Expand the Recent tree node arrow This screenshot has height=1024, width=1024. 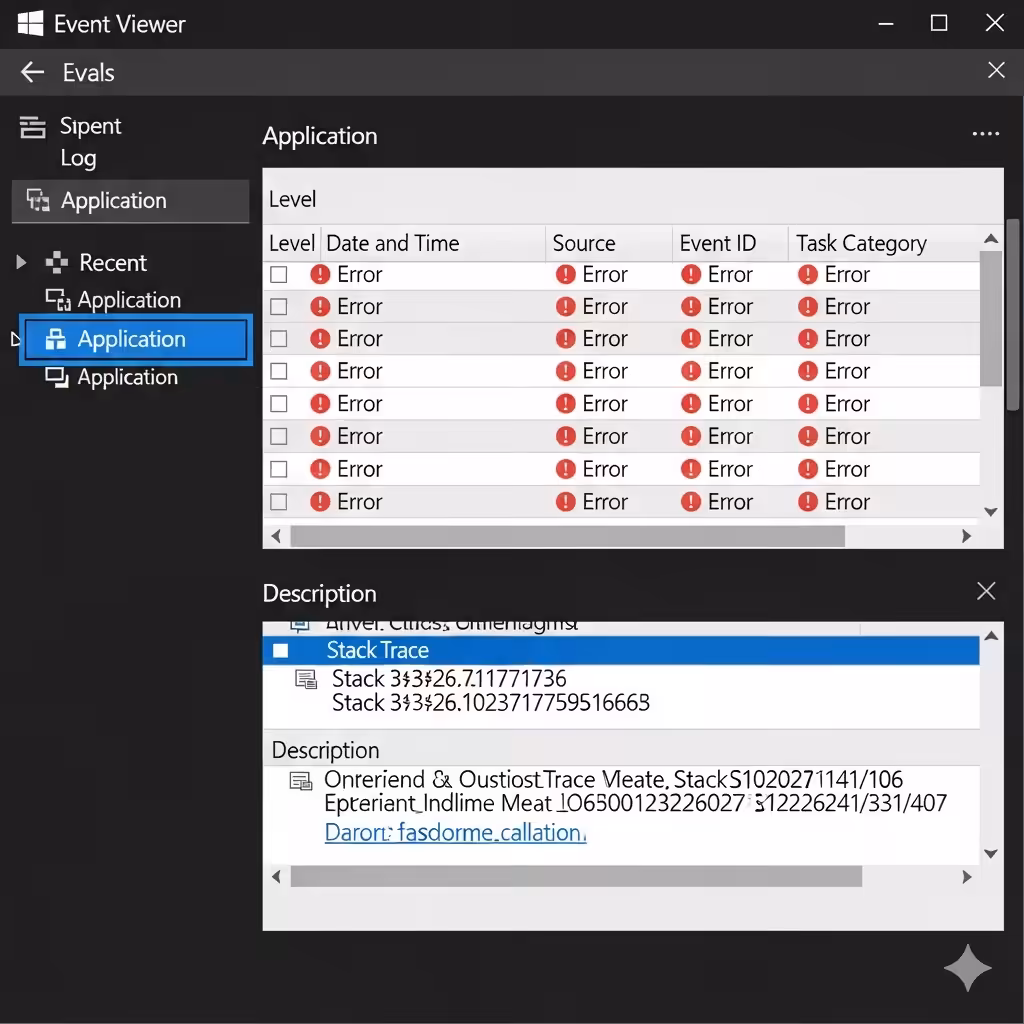21,262
